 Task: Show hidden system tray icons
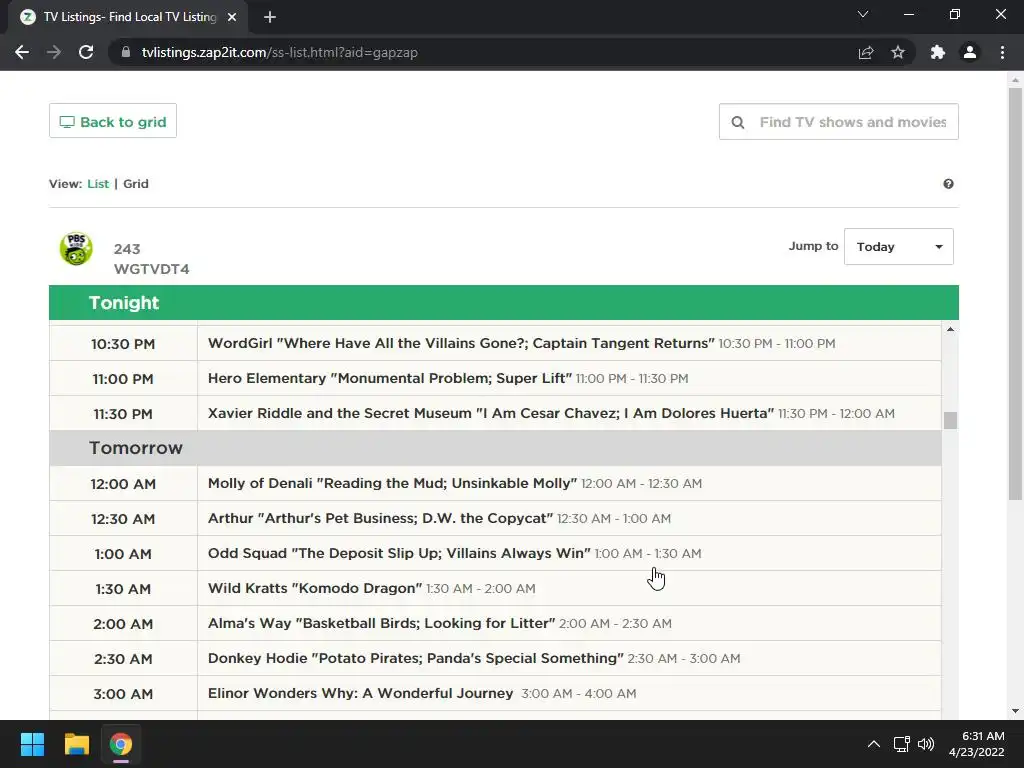pyautogui.click(x=873, y=744)
